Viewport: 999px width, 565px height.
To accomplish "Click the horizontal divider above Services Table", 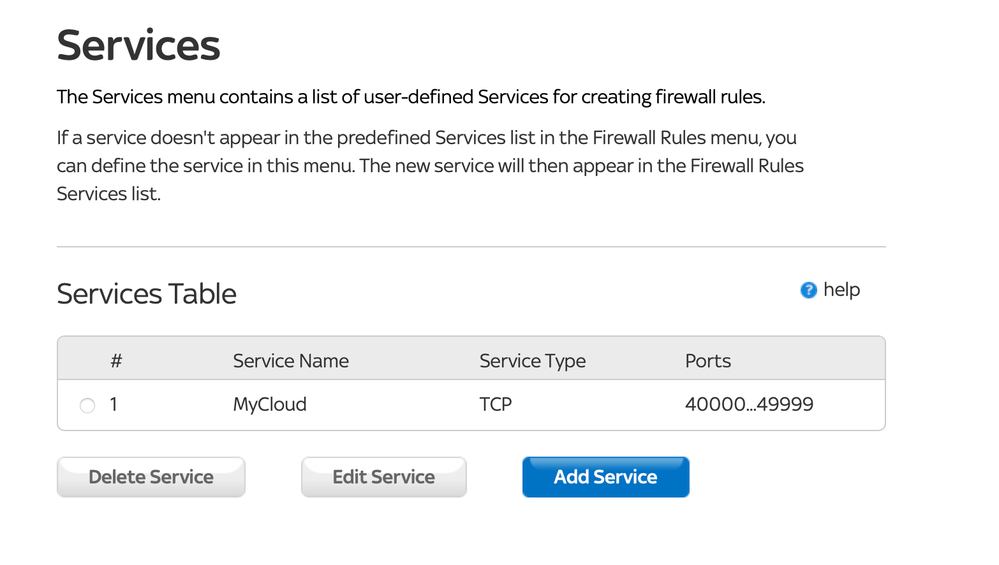I will pyautogui.click(x=471, y=246).
